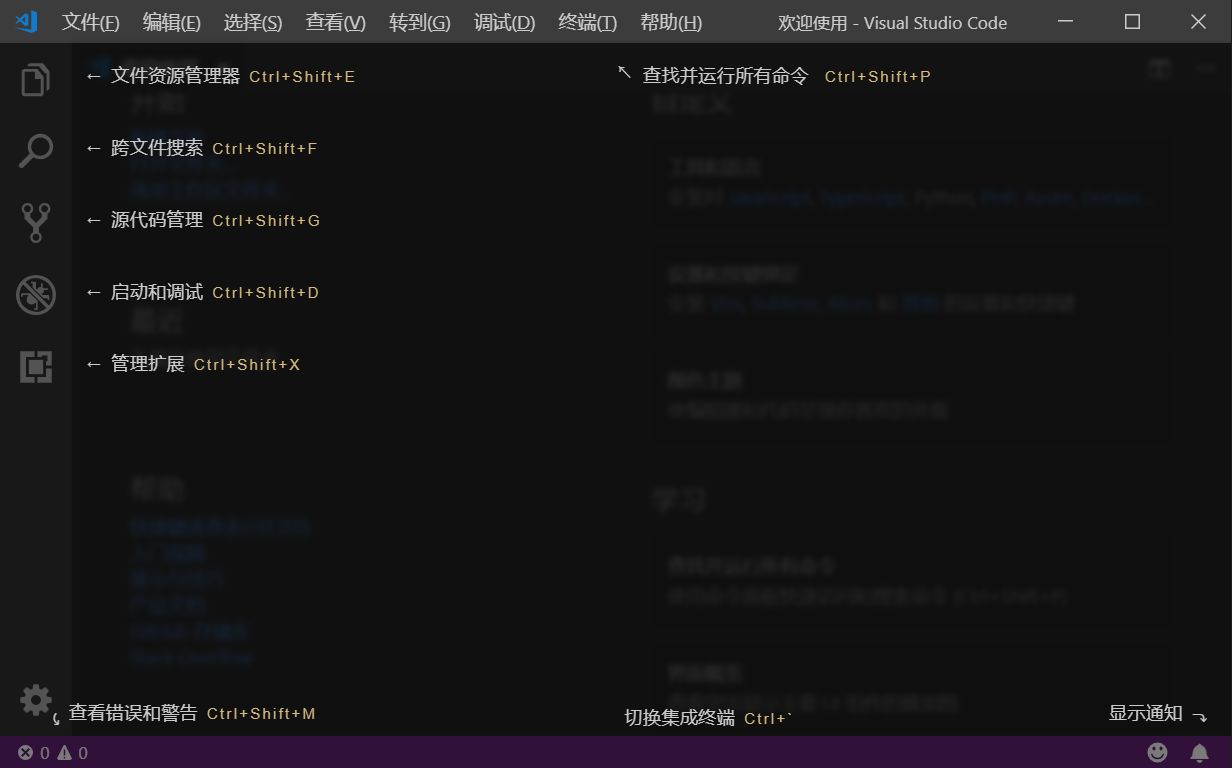This screenshot has height=768, width=1232.
Task: Click the smiley feedback icon in the status bar
Action: (1158, 752)
